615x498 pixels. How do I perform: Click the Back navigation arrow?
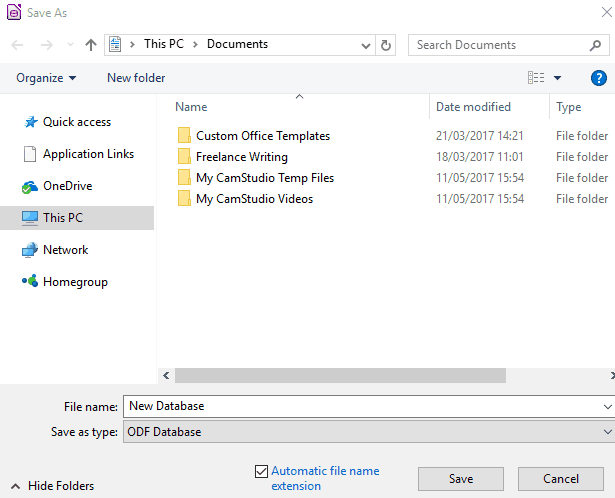pos(17,45)
